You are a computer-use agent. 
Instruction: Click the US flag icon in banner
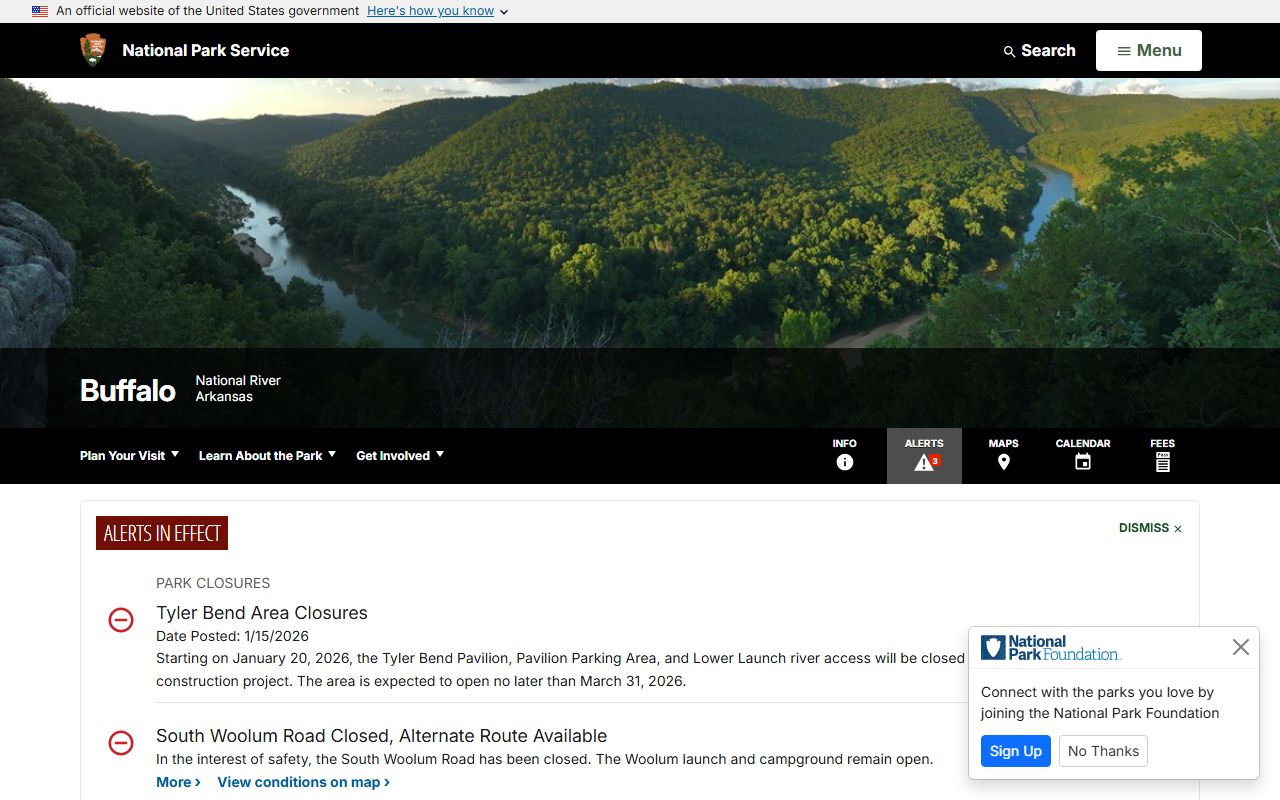40,11
